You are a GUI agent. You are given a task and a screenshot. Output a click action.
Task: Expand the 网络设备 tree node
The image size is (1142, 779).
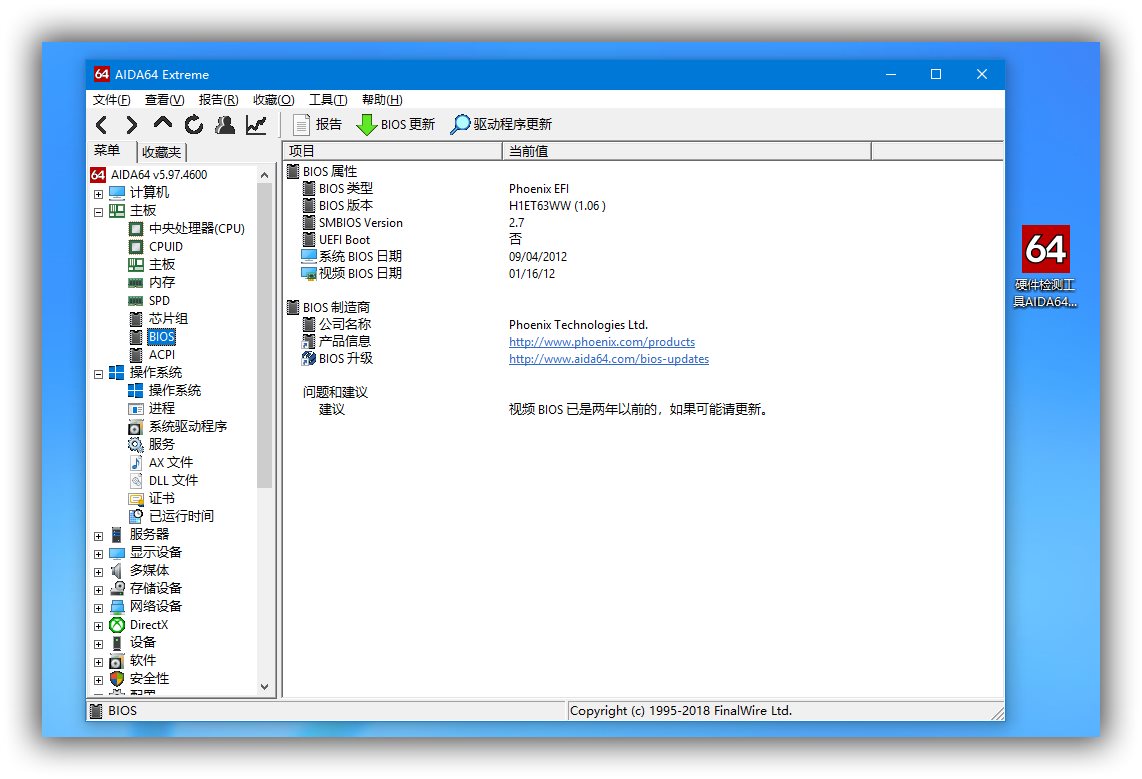[98, 608]
